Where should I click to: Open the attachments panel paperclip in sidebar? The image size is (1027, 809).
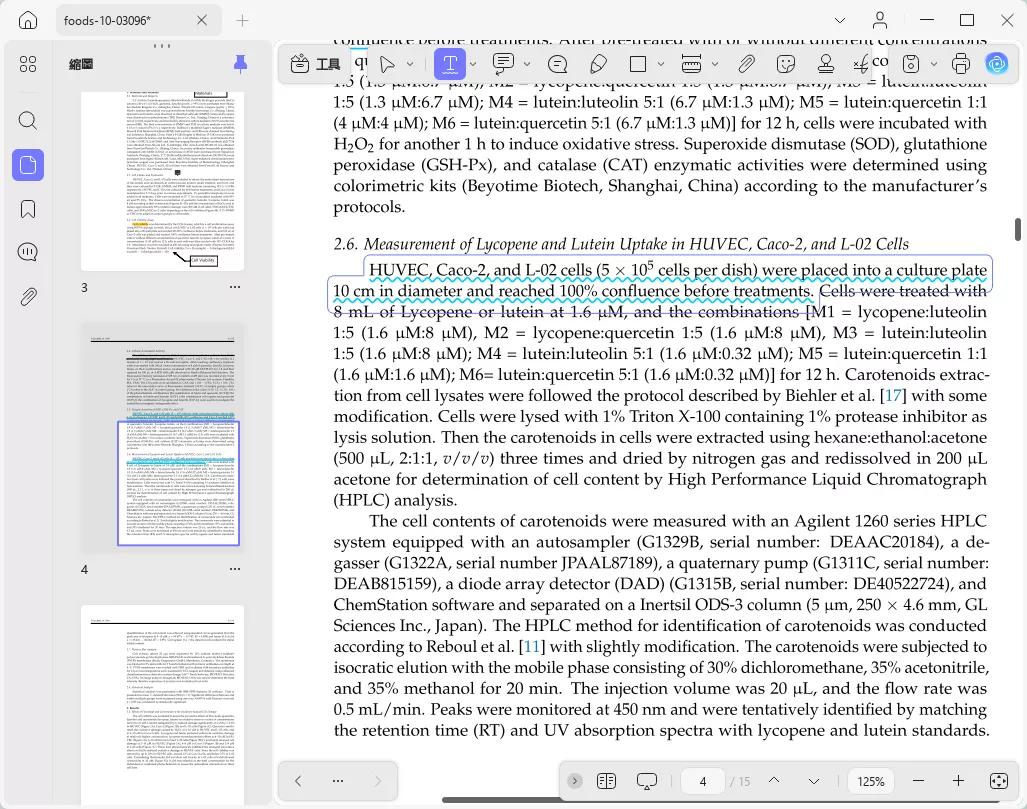28,297
